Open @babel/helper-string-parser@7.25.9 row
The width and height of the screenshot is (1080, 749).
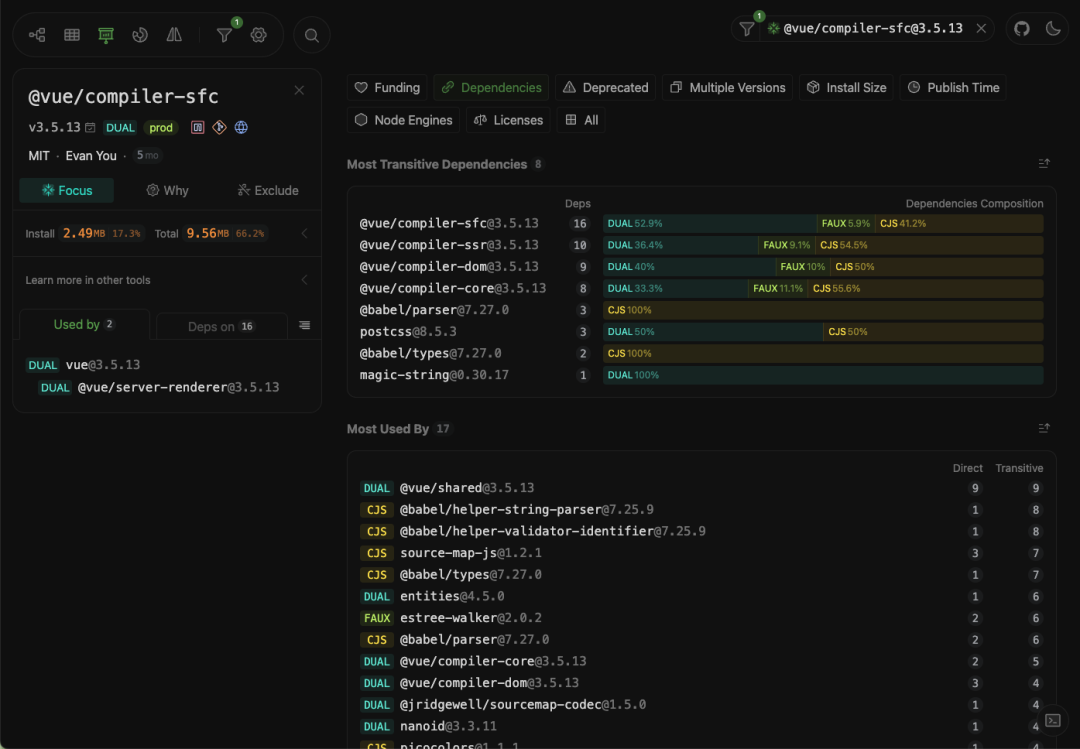[701, 510]
